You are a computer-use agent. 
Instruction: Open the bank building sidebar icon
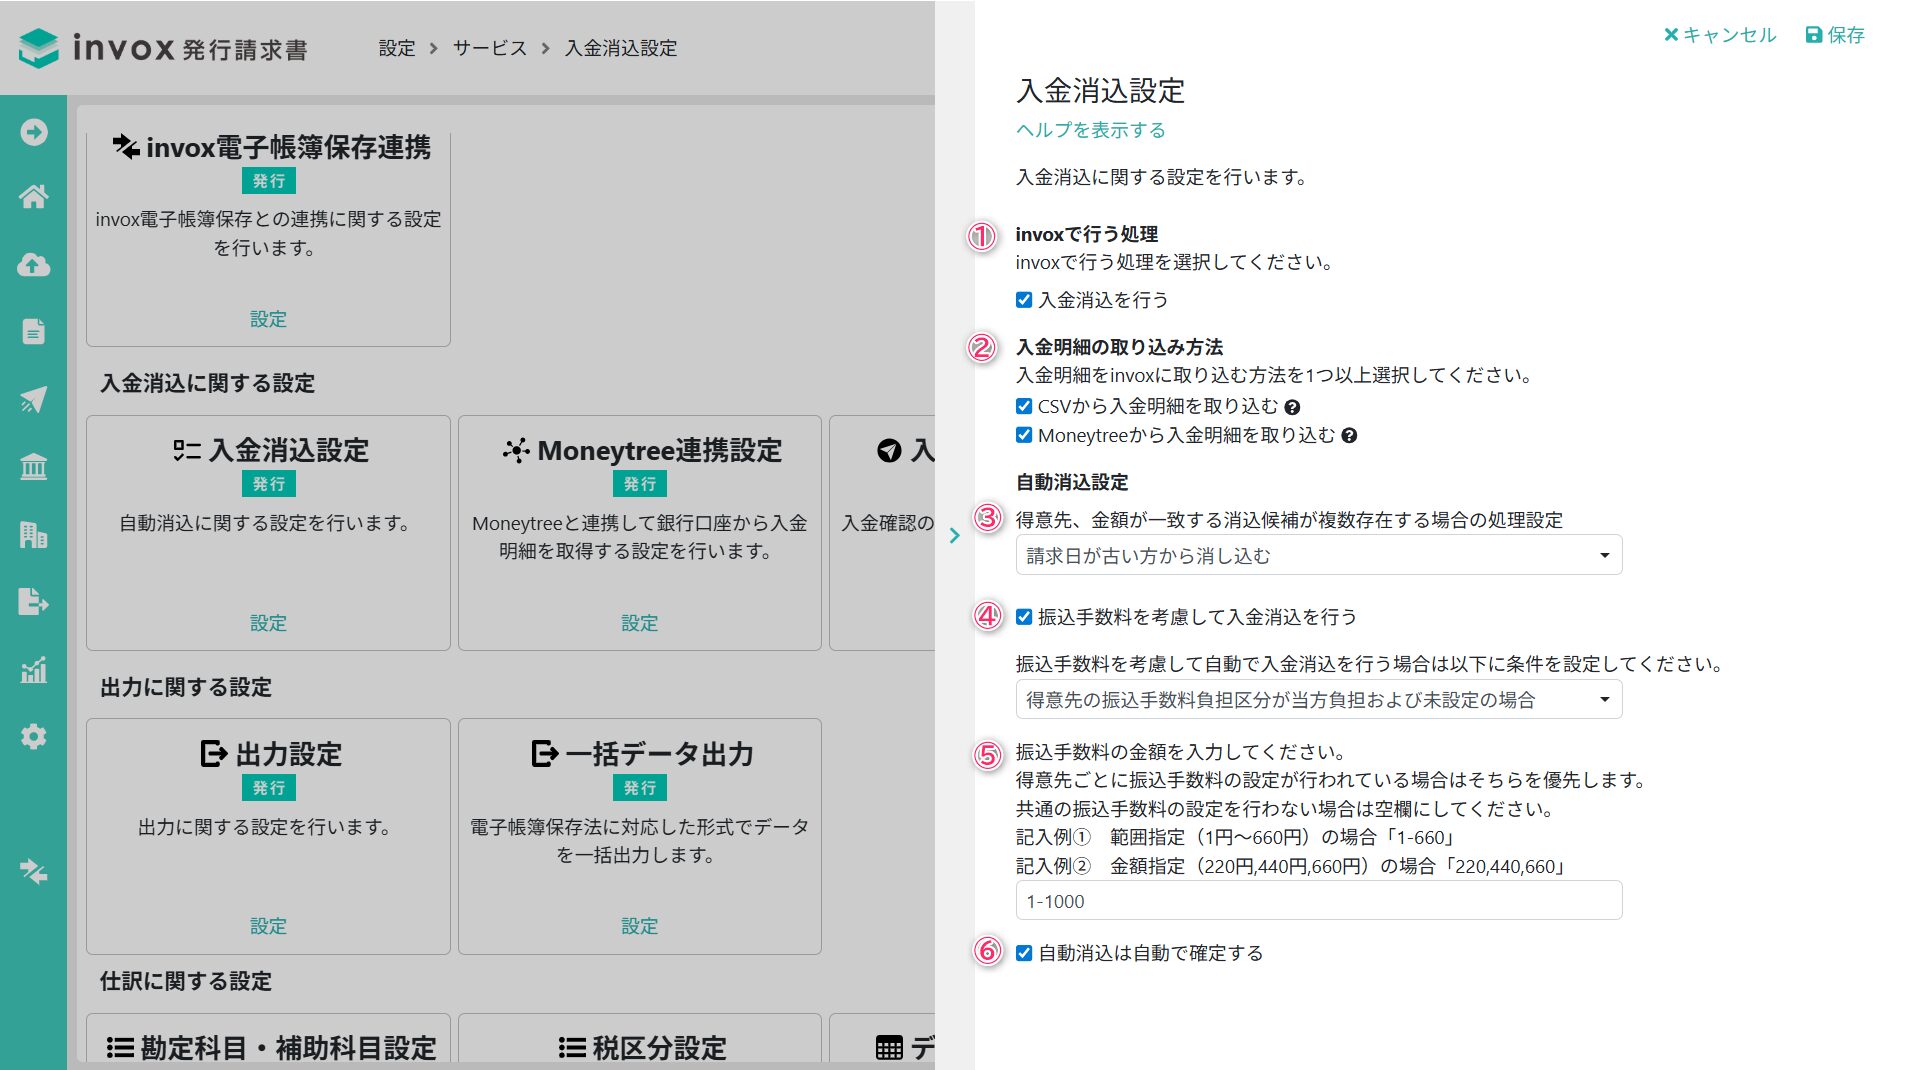pyautogui.click(x=34, y=466)
